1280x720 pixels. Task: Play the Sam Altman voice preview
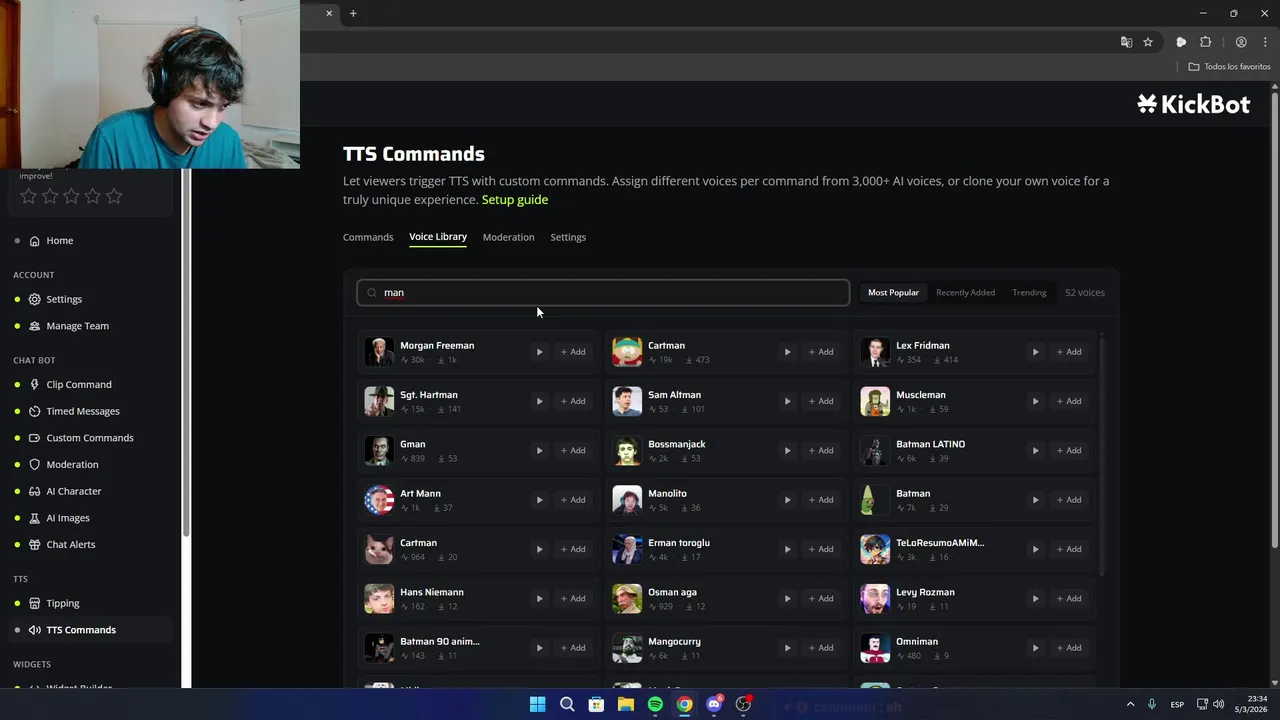pos(787,401)
